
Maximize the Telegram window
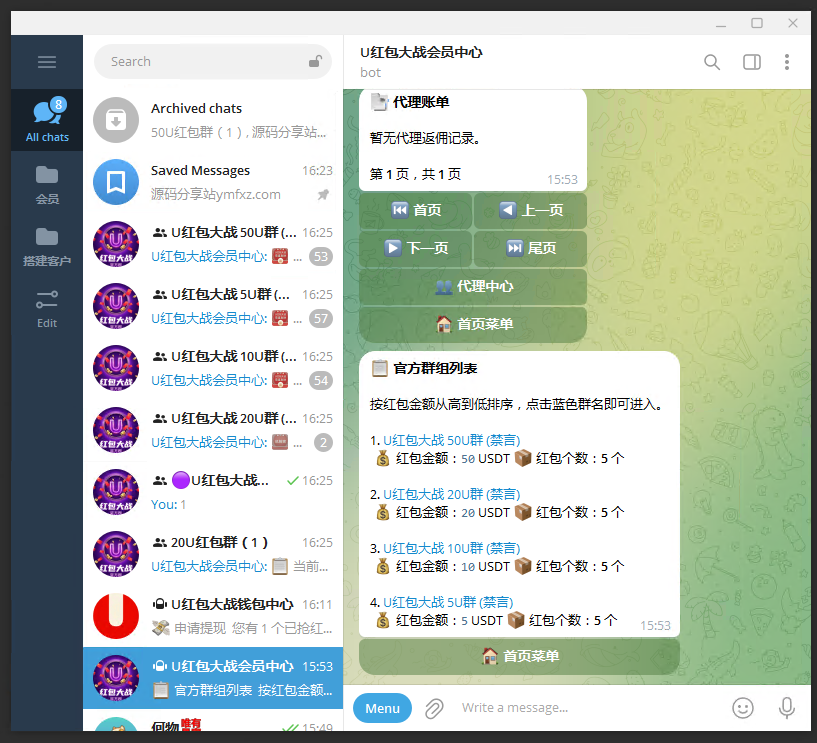coord(757,23)
